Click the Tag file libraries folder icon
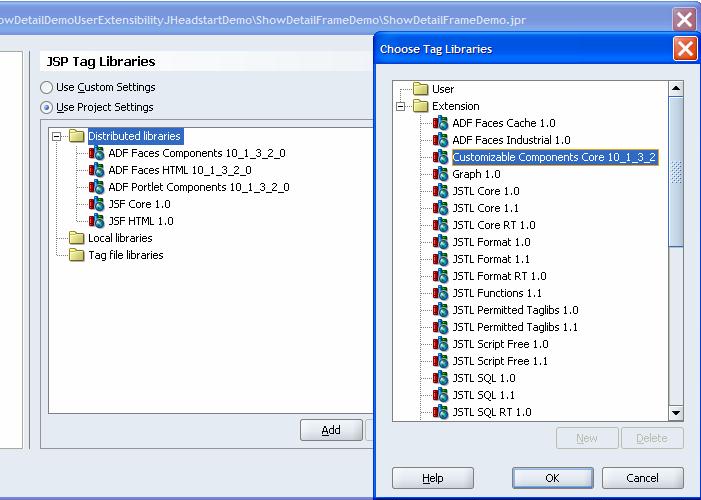Screen dimensions: 701x500 (76, 255)
